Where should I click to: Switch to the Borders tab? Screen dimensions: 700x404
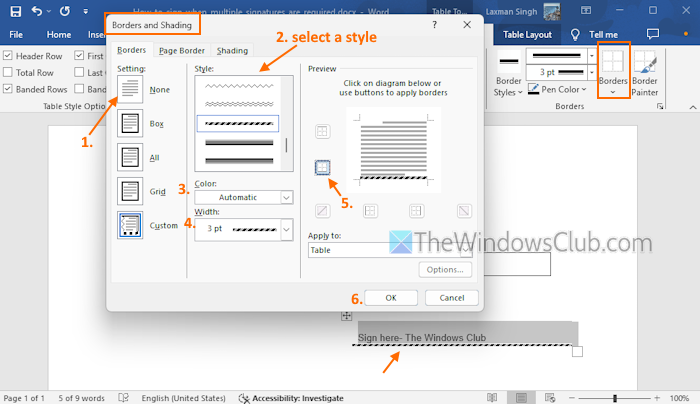click(x=131, y=50)
